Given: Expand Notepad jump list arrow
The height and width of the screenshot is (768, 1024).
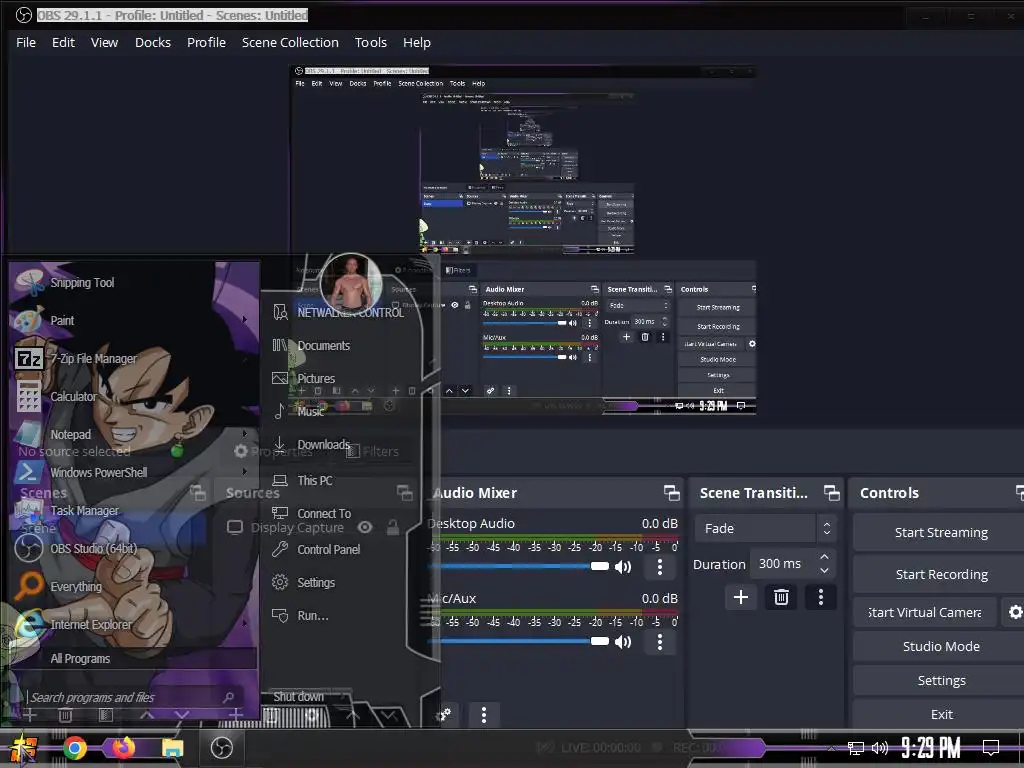Looking at the screenshot, I should pos(245,434).
